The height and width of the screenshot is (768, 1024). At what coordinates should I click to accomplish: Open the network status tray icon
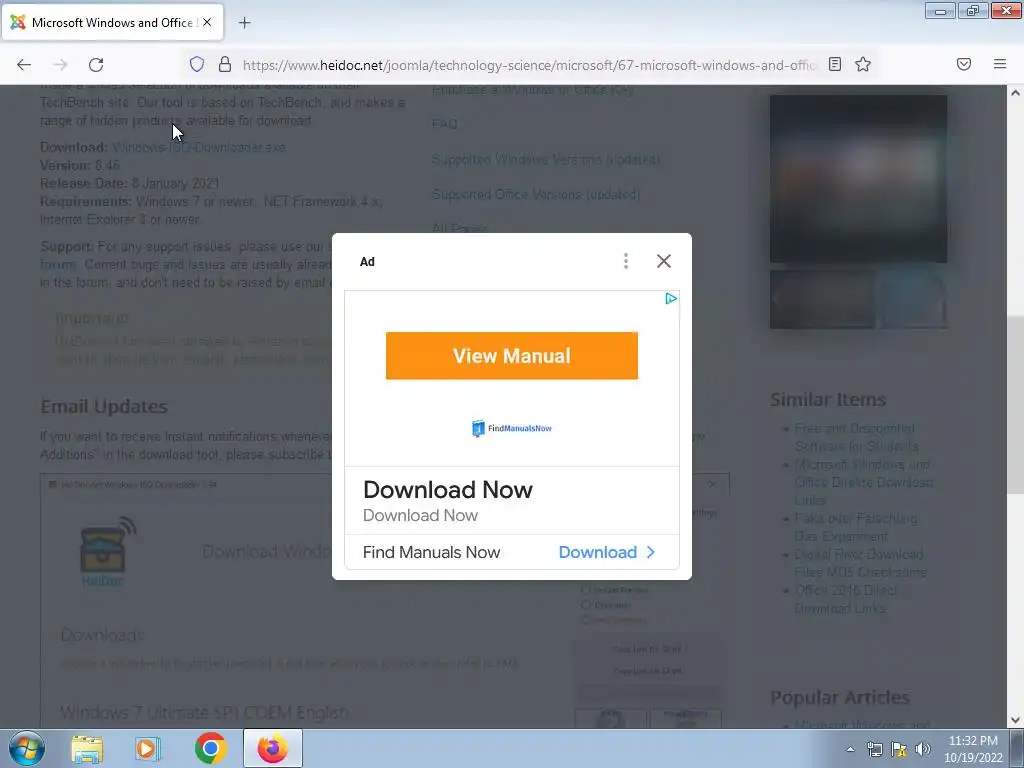(874, 749)
